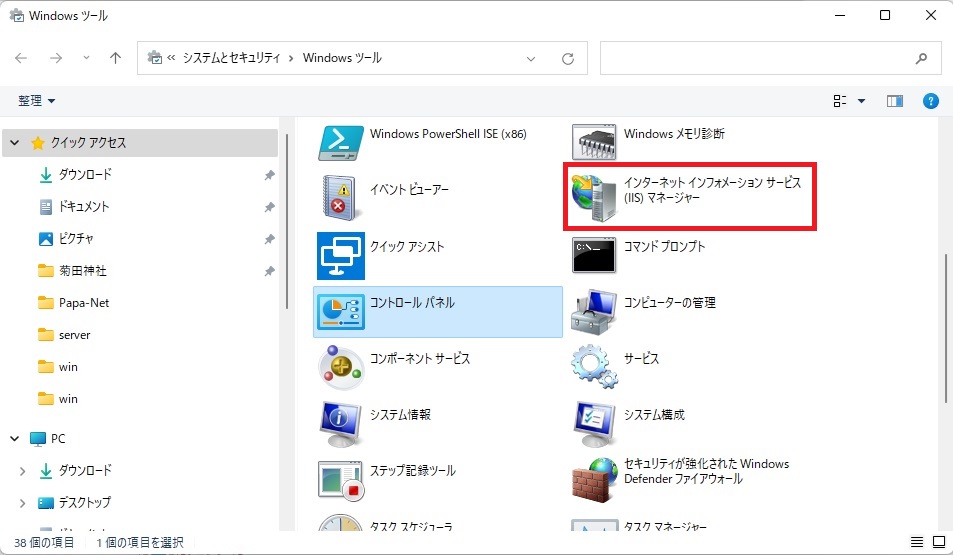Image resolution: width=953 pixels, height=555 pixels.
Task: Select ダウンロード in Quick Access
Action: pyautogui.click(x=85, y=175)
